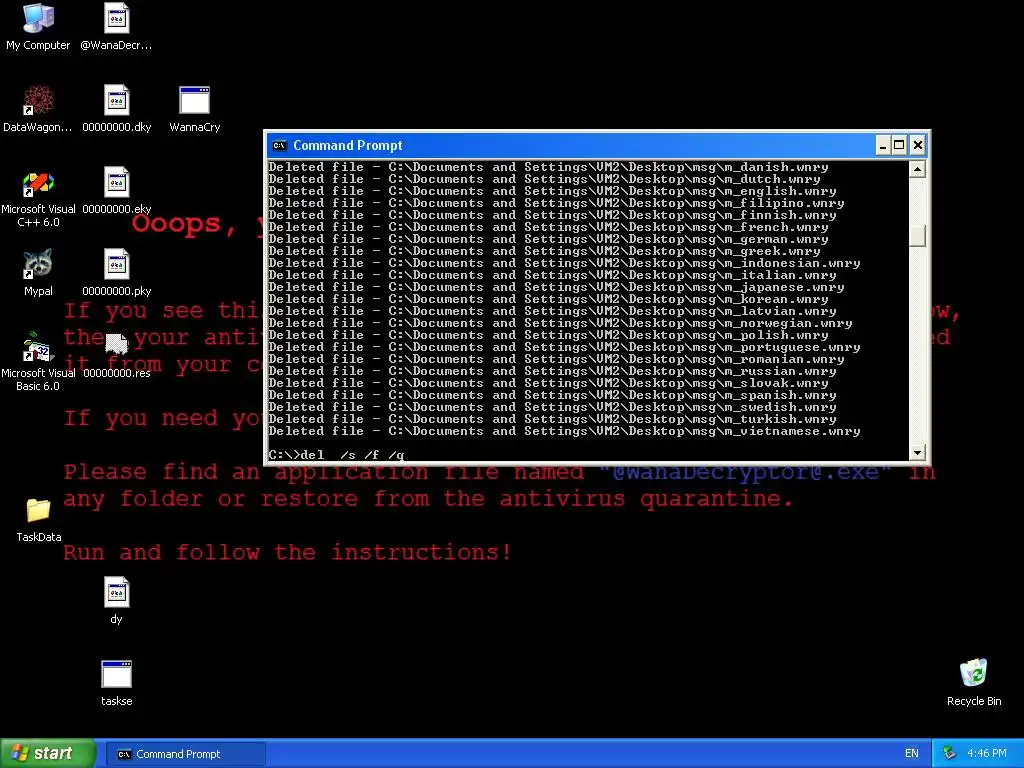Click the system tray network icon
The image size is (1024, 768).
tap(950, 754)
